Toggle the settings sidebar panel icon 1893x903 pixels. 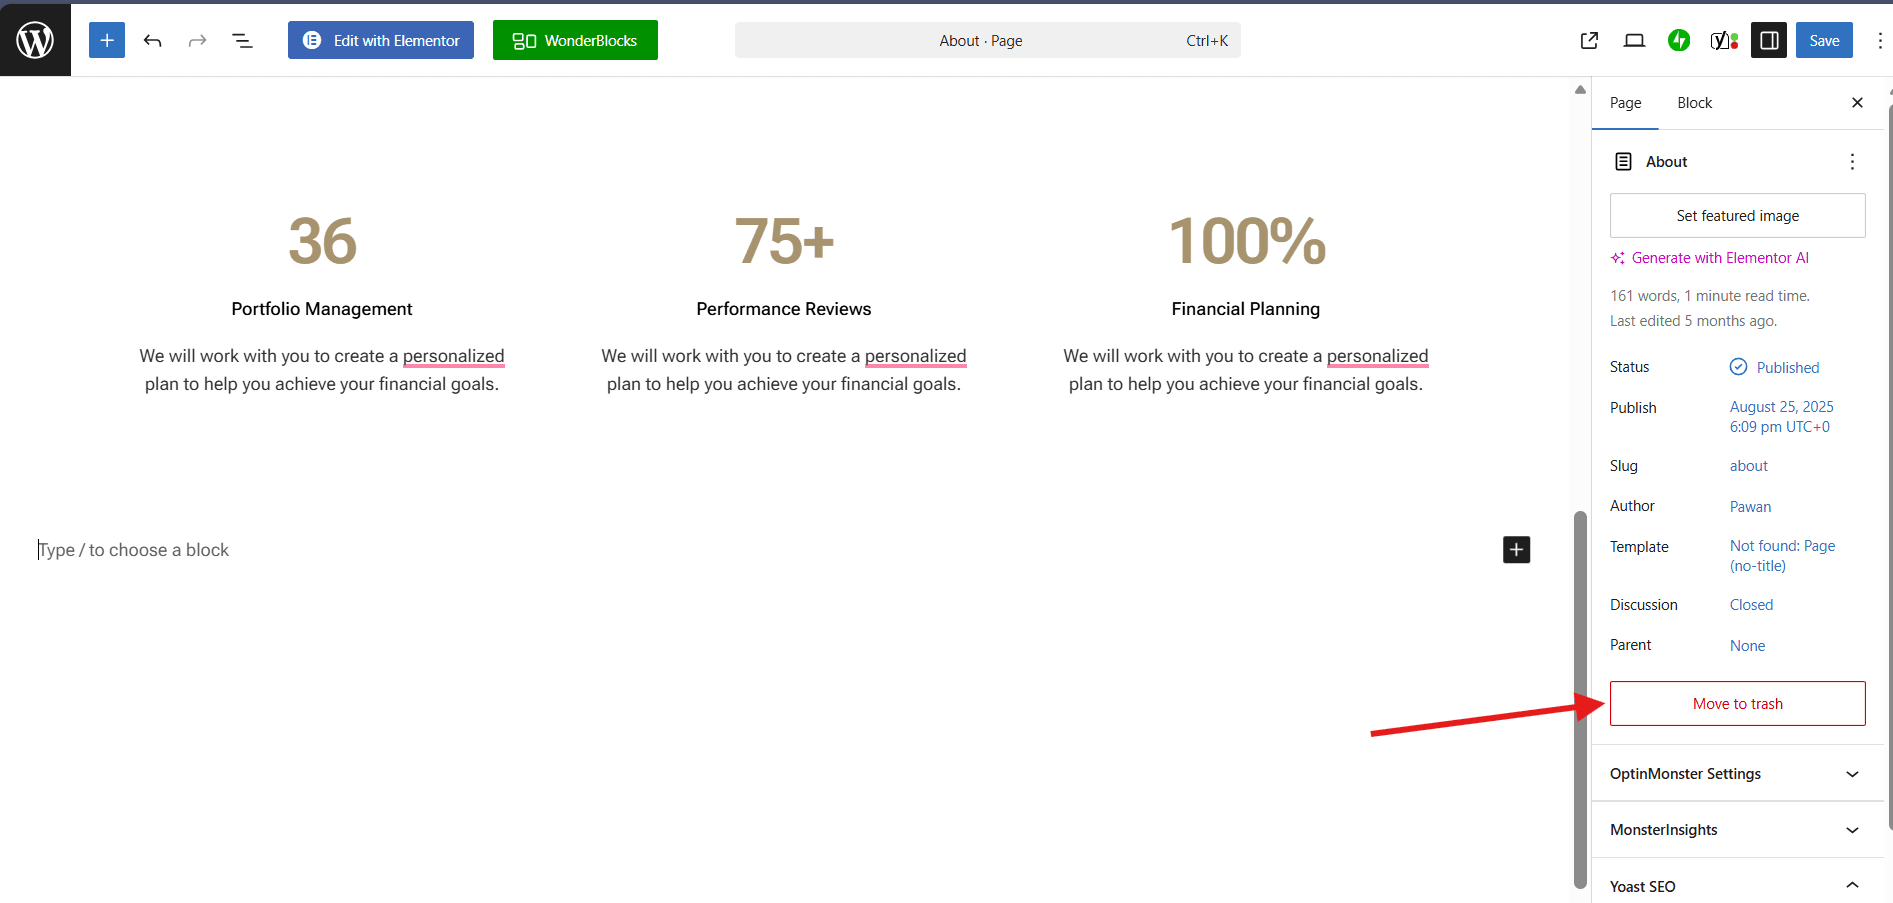point(1768,40)
